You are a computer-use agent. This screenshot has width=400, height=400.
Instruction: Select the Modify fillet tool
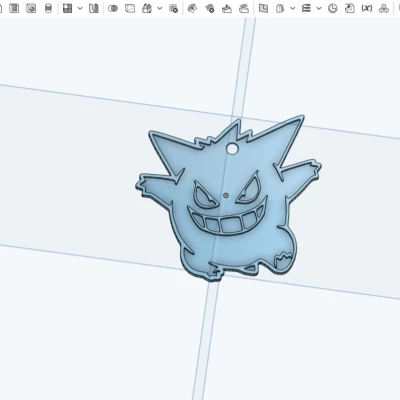(192, 8)
